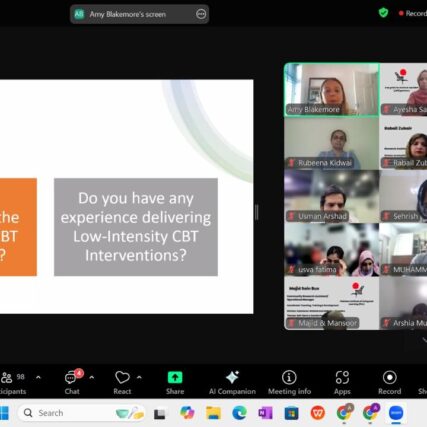The width and height of the screenshot is (427, 427).
Task: Expand the React options caret
Action: click(139, 377)
